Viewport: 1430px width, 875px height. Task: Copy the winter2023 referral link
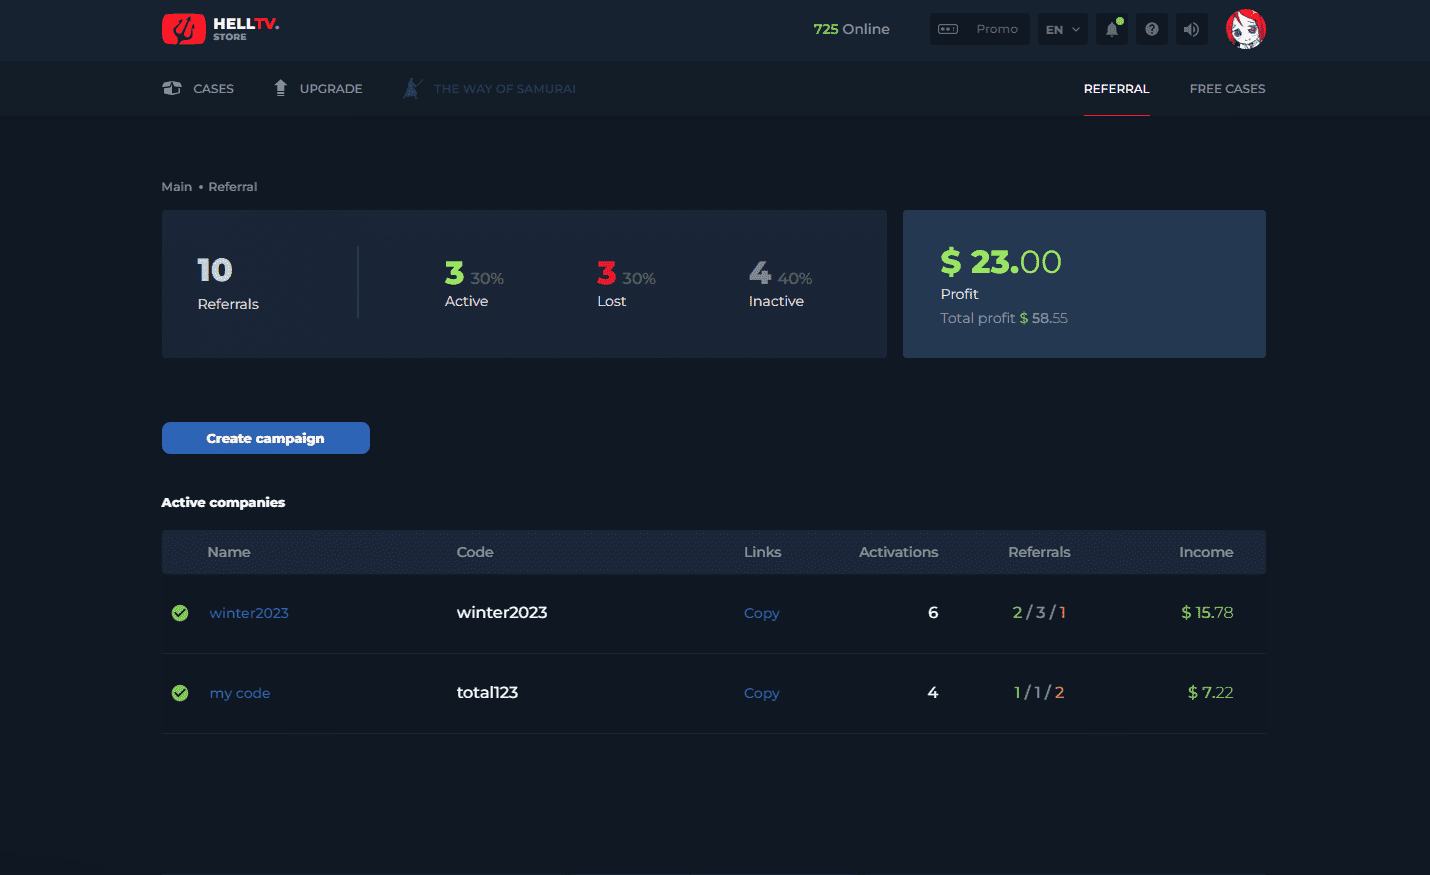click(762, 613)
